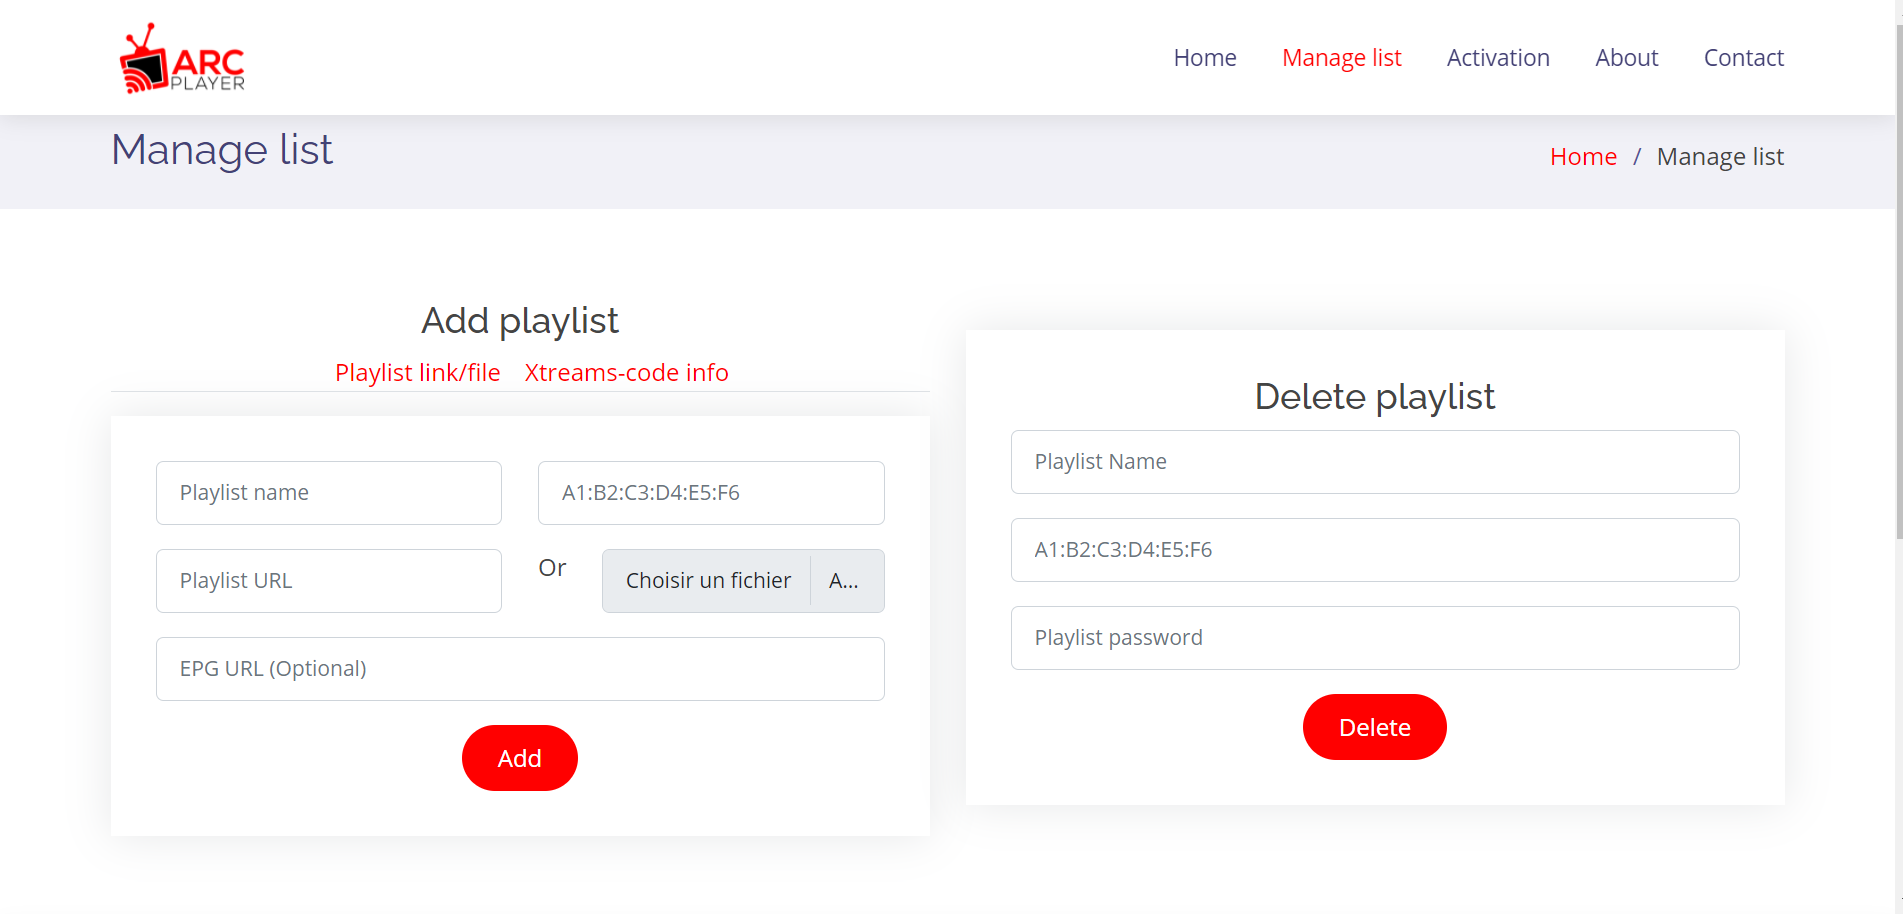Go to Manage list in navigation bar
Screen dimensions: 1903x914
[x=1341, y=58]
